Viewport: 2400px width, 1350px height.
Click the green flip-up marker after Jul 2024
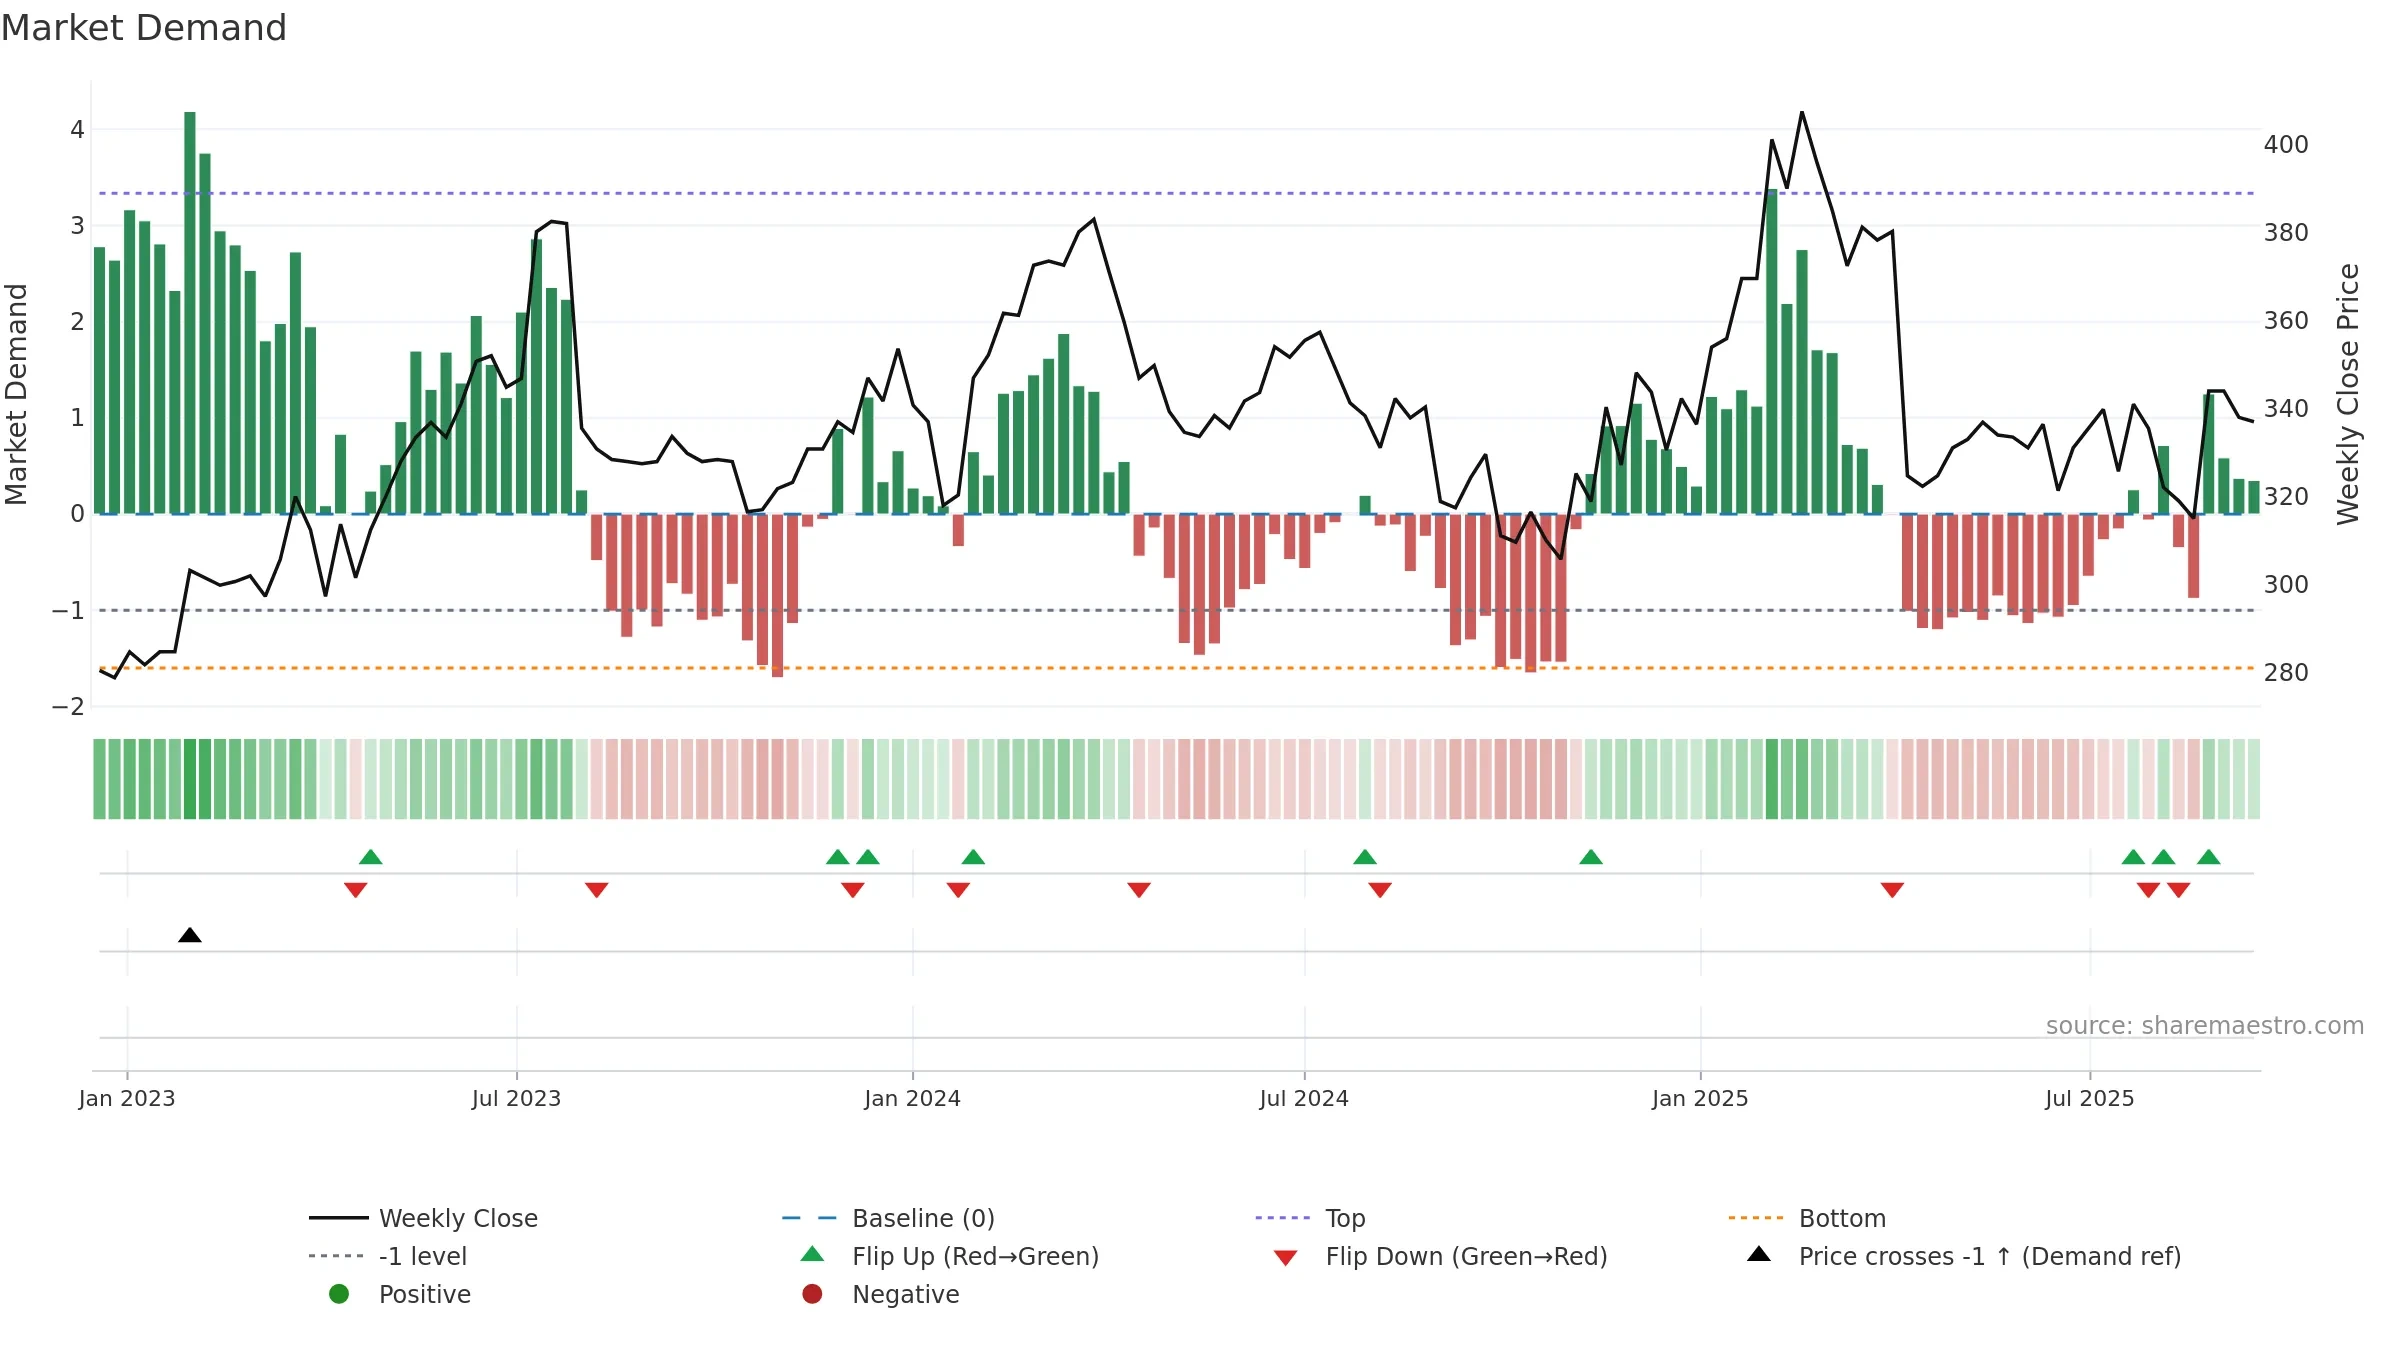1365,857
